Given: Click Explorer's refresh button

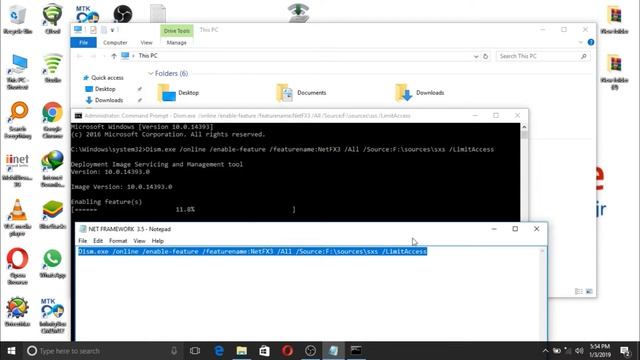Looking at the screenshot, I should [485, 56].
